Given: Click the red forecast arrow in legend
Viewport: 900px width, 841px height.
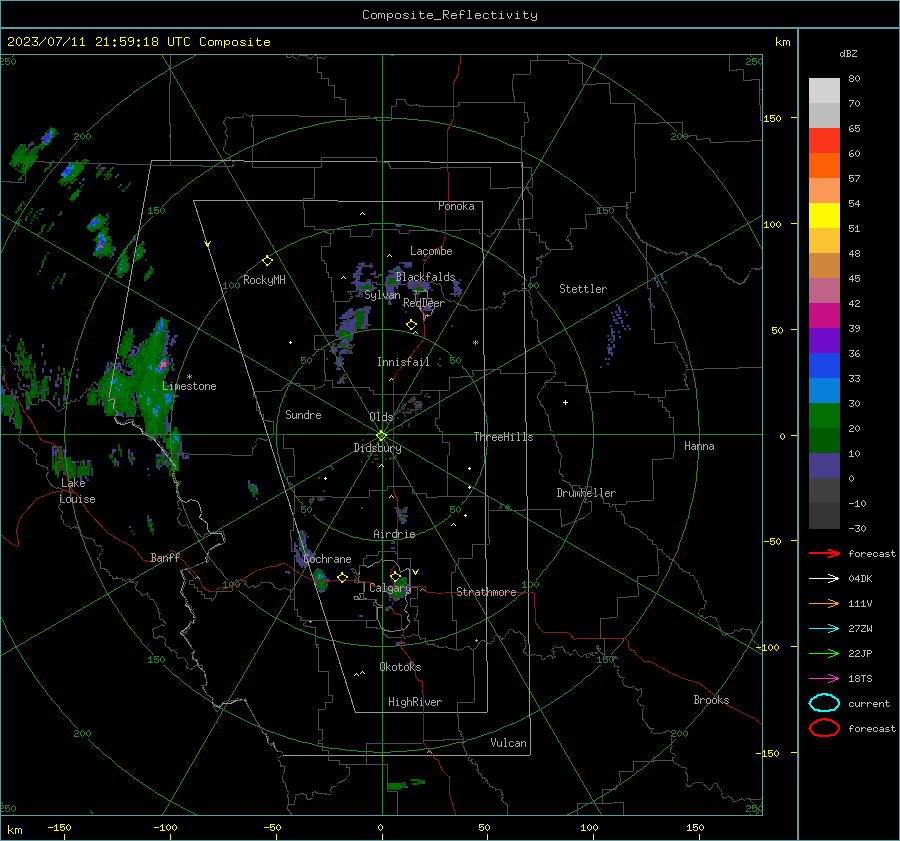Looking at the screenshot, I should [x=824, y=553].
